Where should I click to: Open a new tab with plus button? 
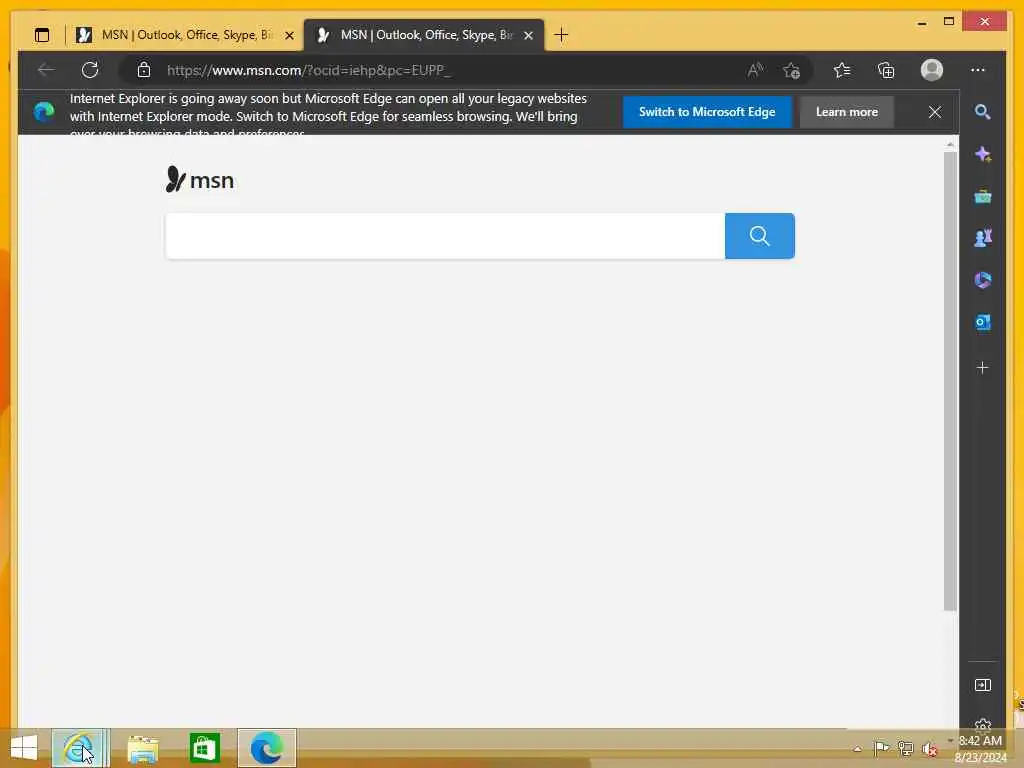pos(561,35)
